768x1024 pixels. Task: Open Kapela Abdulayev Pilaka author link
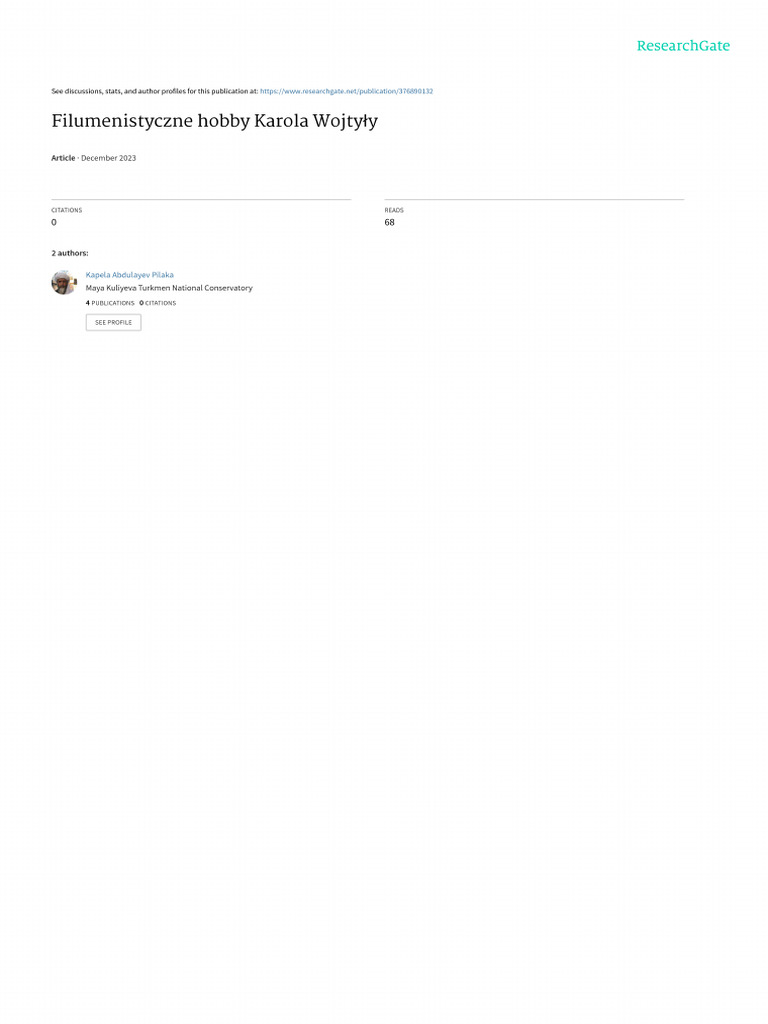coord(129,275)
